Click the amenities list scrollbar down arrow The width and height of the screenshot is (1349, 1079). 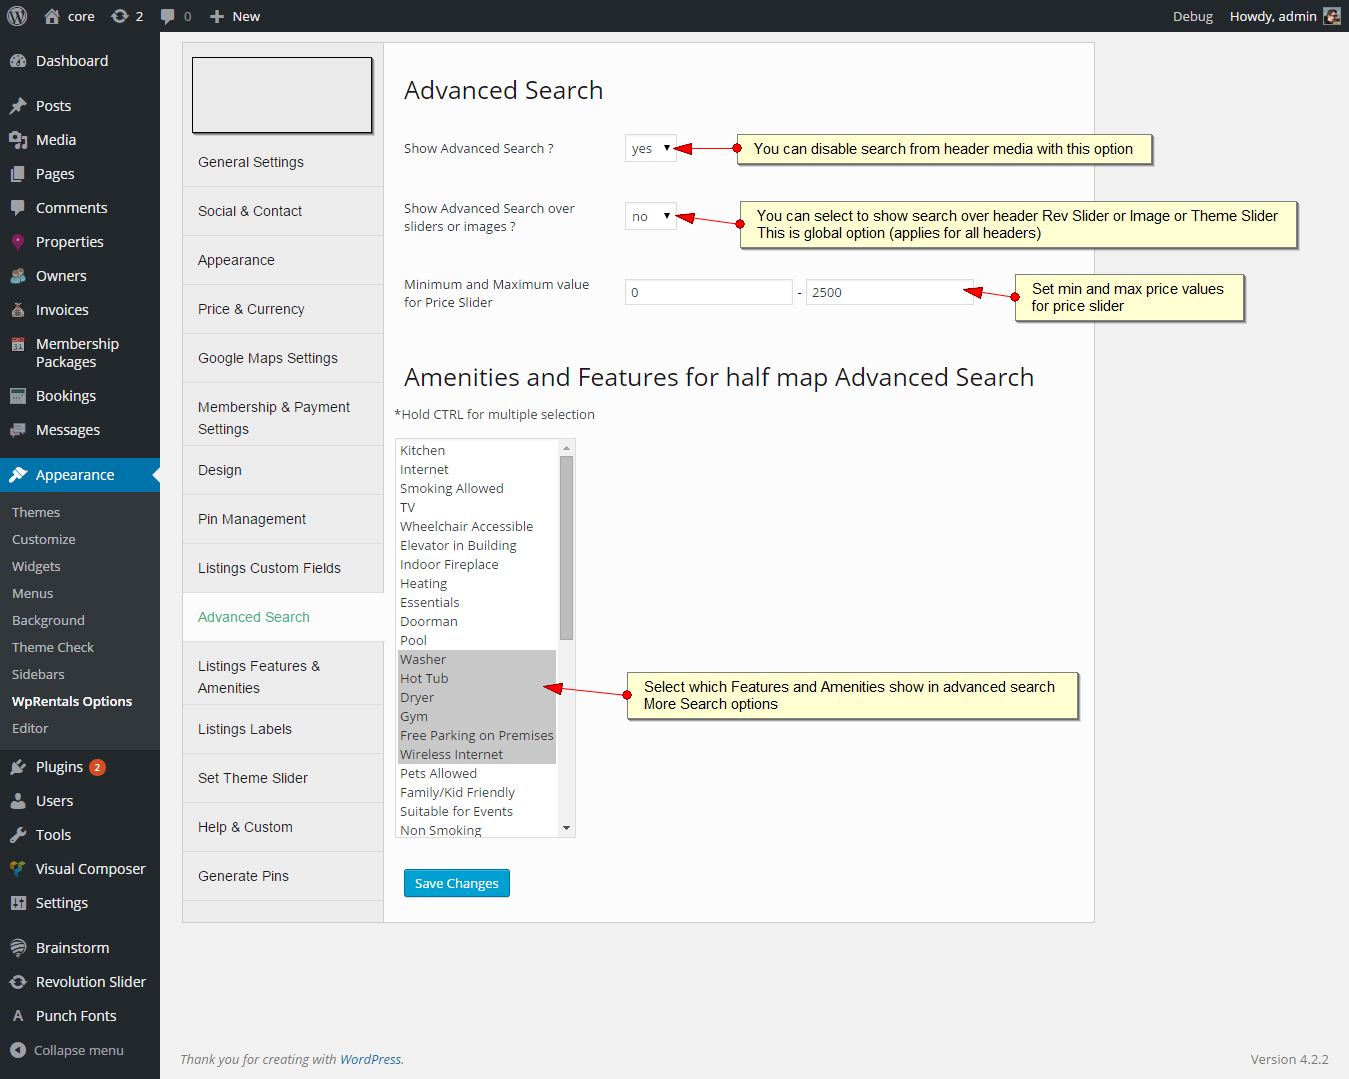566,828
